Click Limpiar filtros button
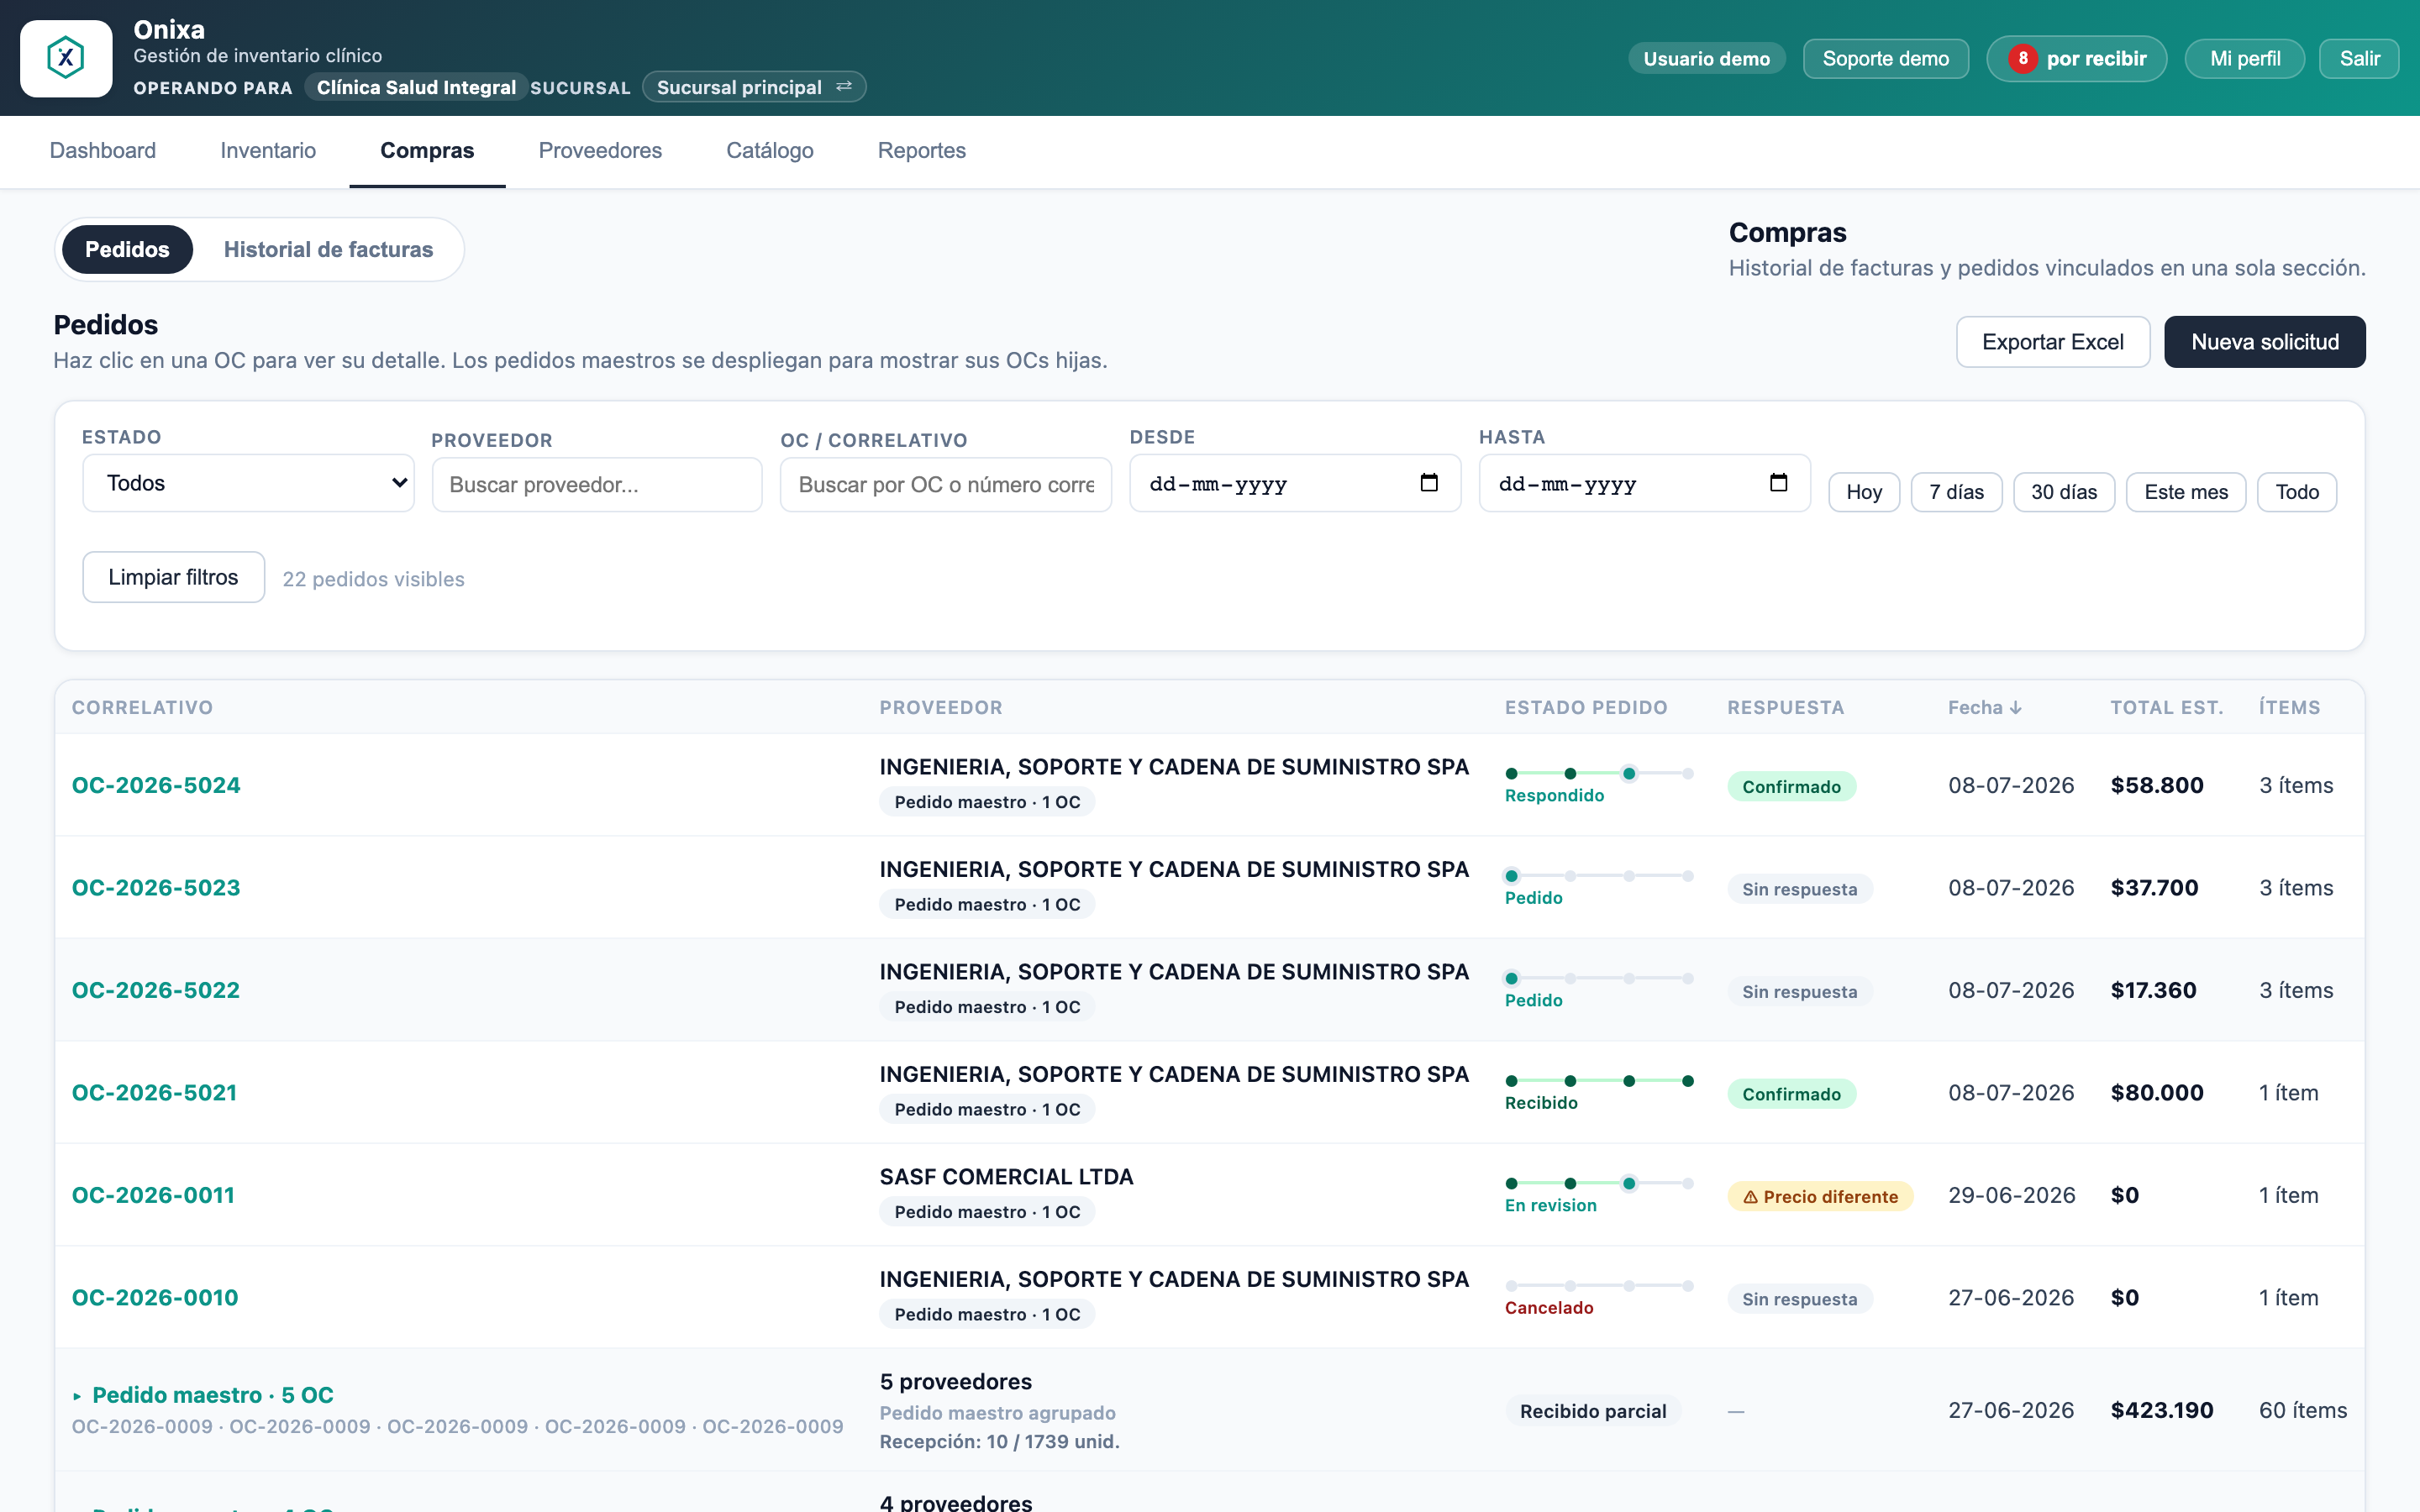This screenshot has height=1512, width=2420. [174, 577]
